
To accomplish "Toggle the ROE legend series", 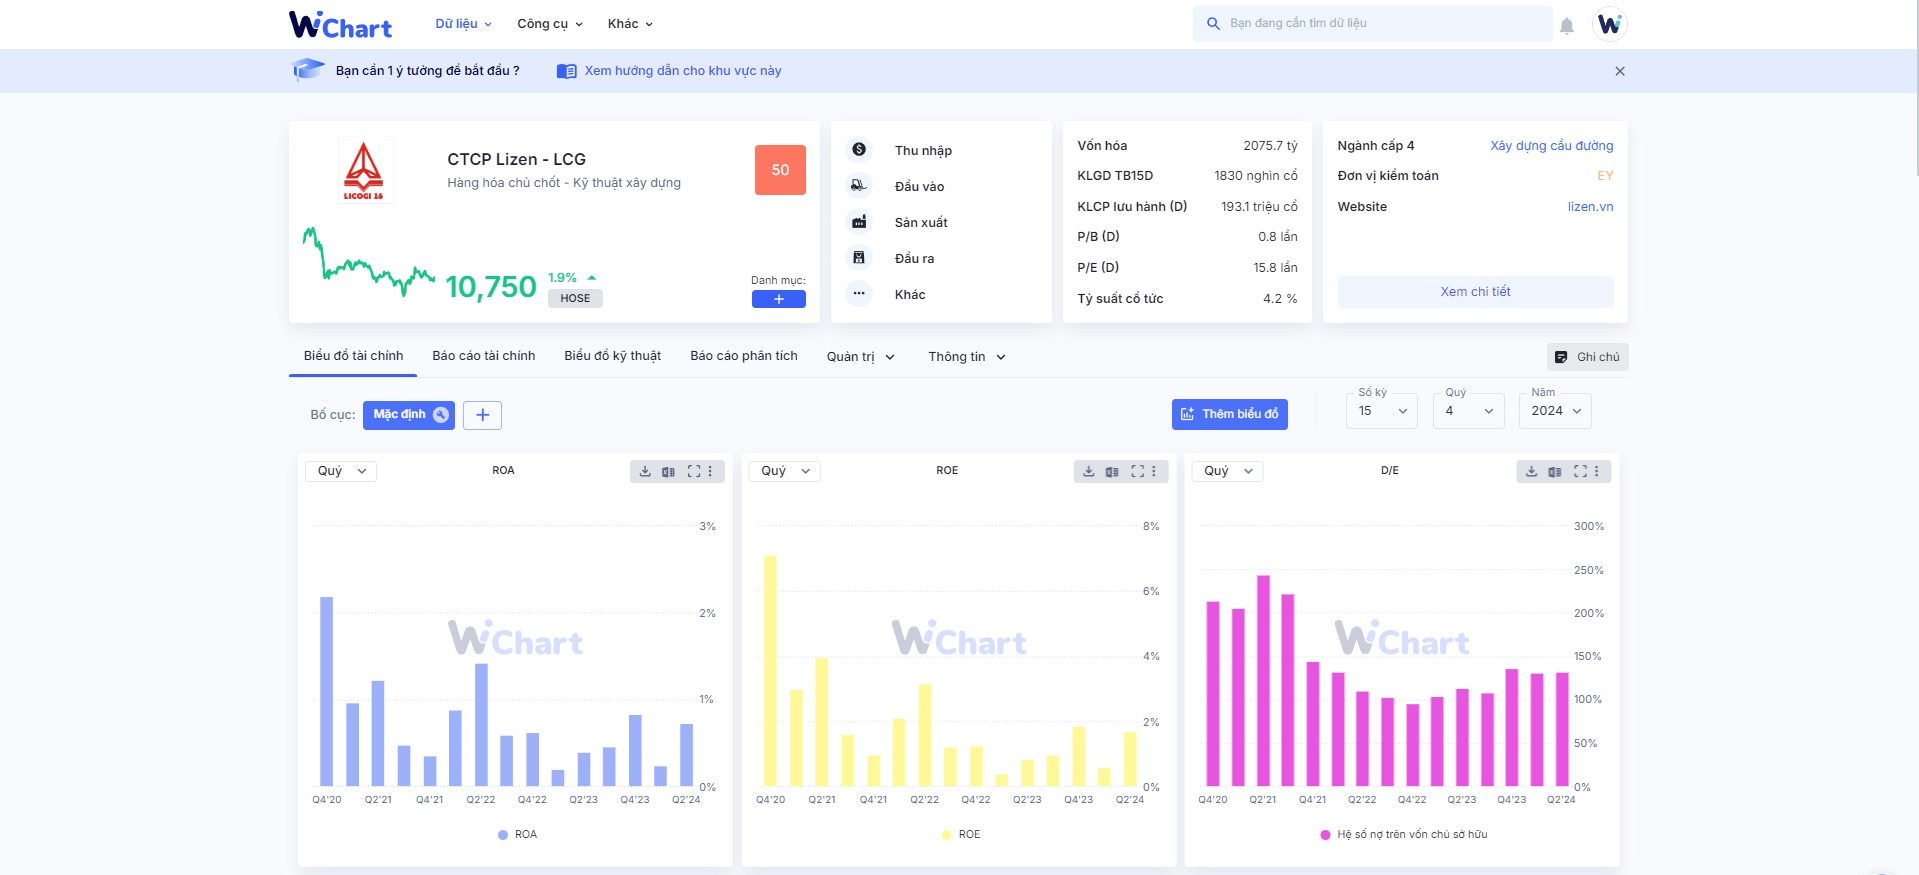I will 961,834.
